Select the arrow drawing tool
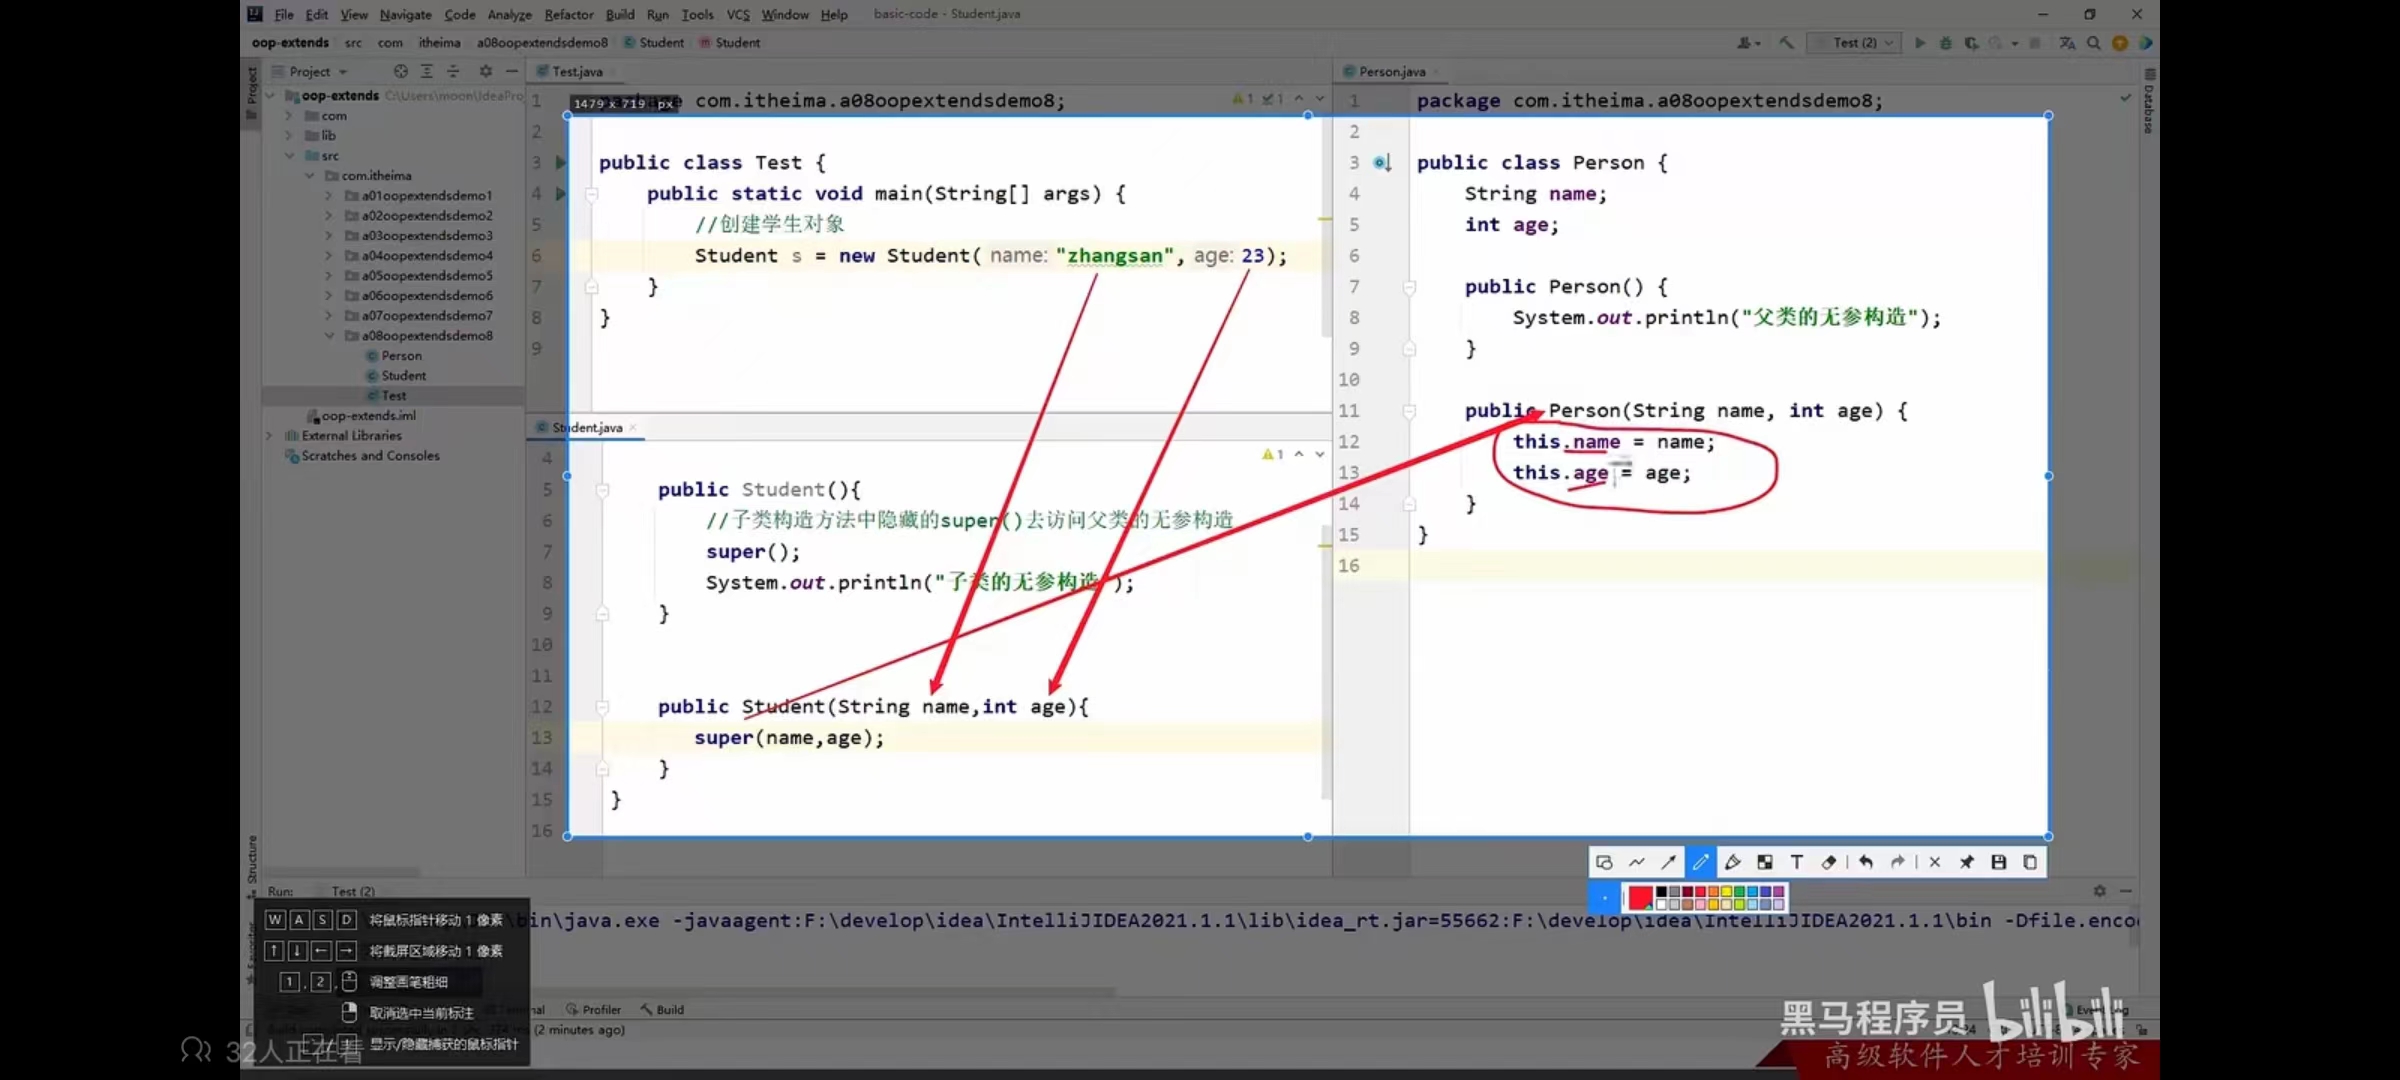Image resolution: width=2400 pixels, height=1080 pixels. point(1668,862)
